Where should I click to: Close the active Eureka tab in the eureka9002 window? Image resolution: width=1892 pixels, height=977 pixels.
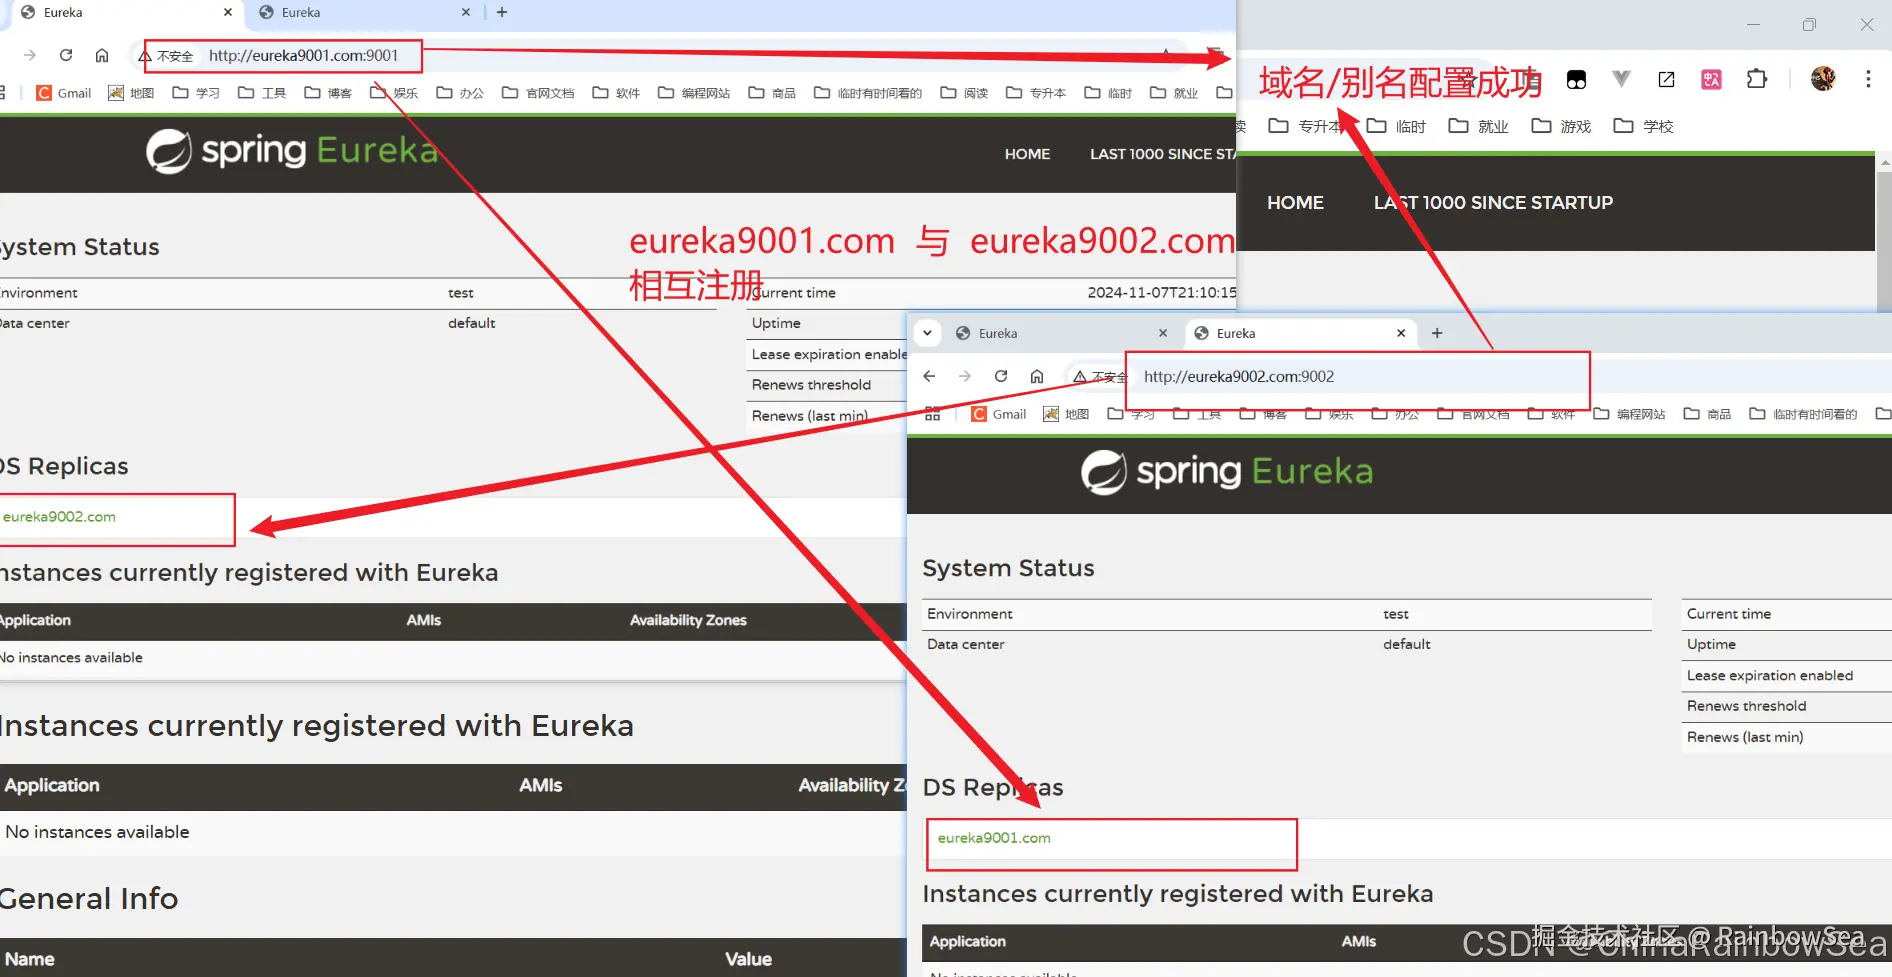point(1401,333)
